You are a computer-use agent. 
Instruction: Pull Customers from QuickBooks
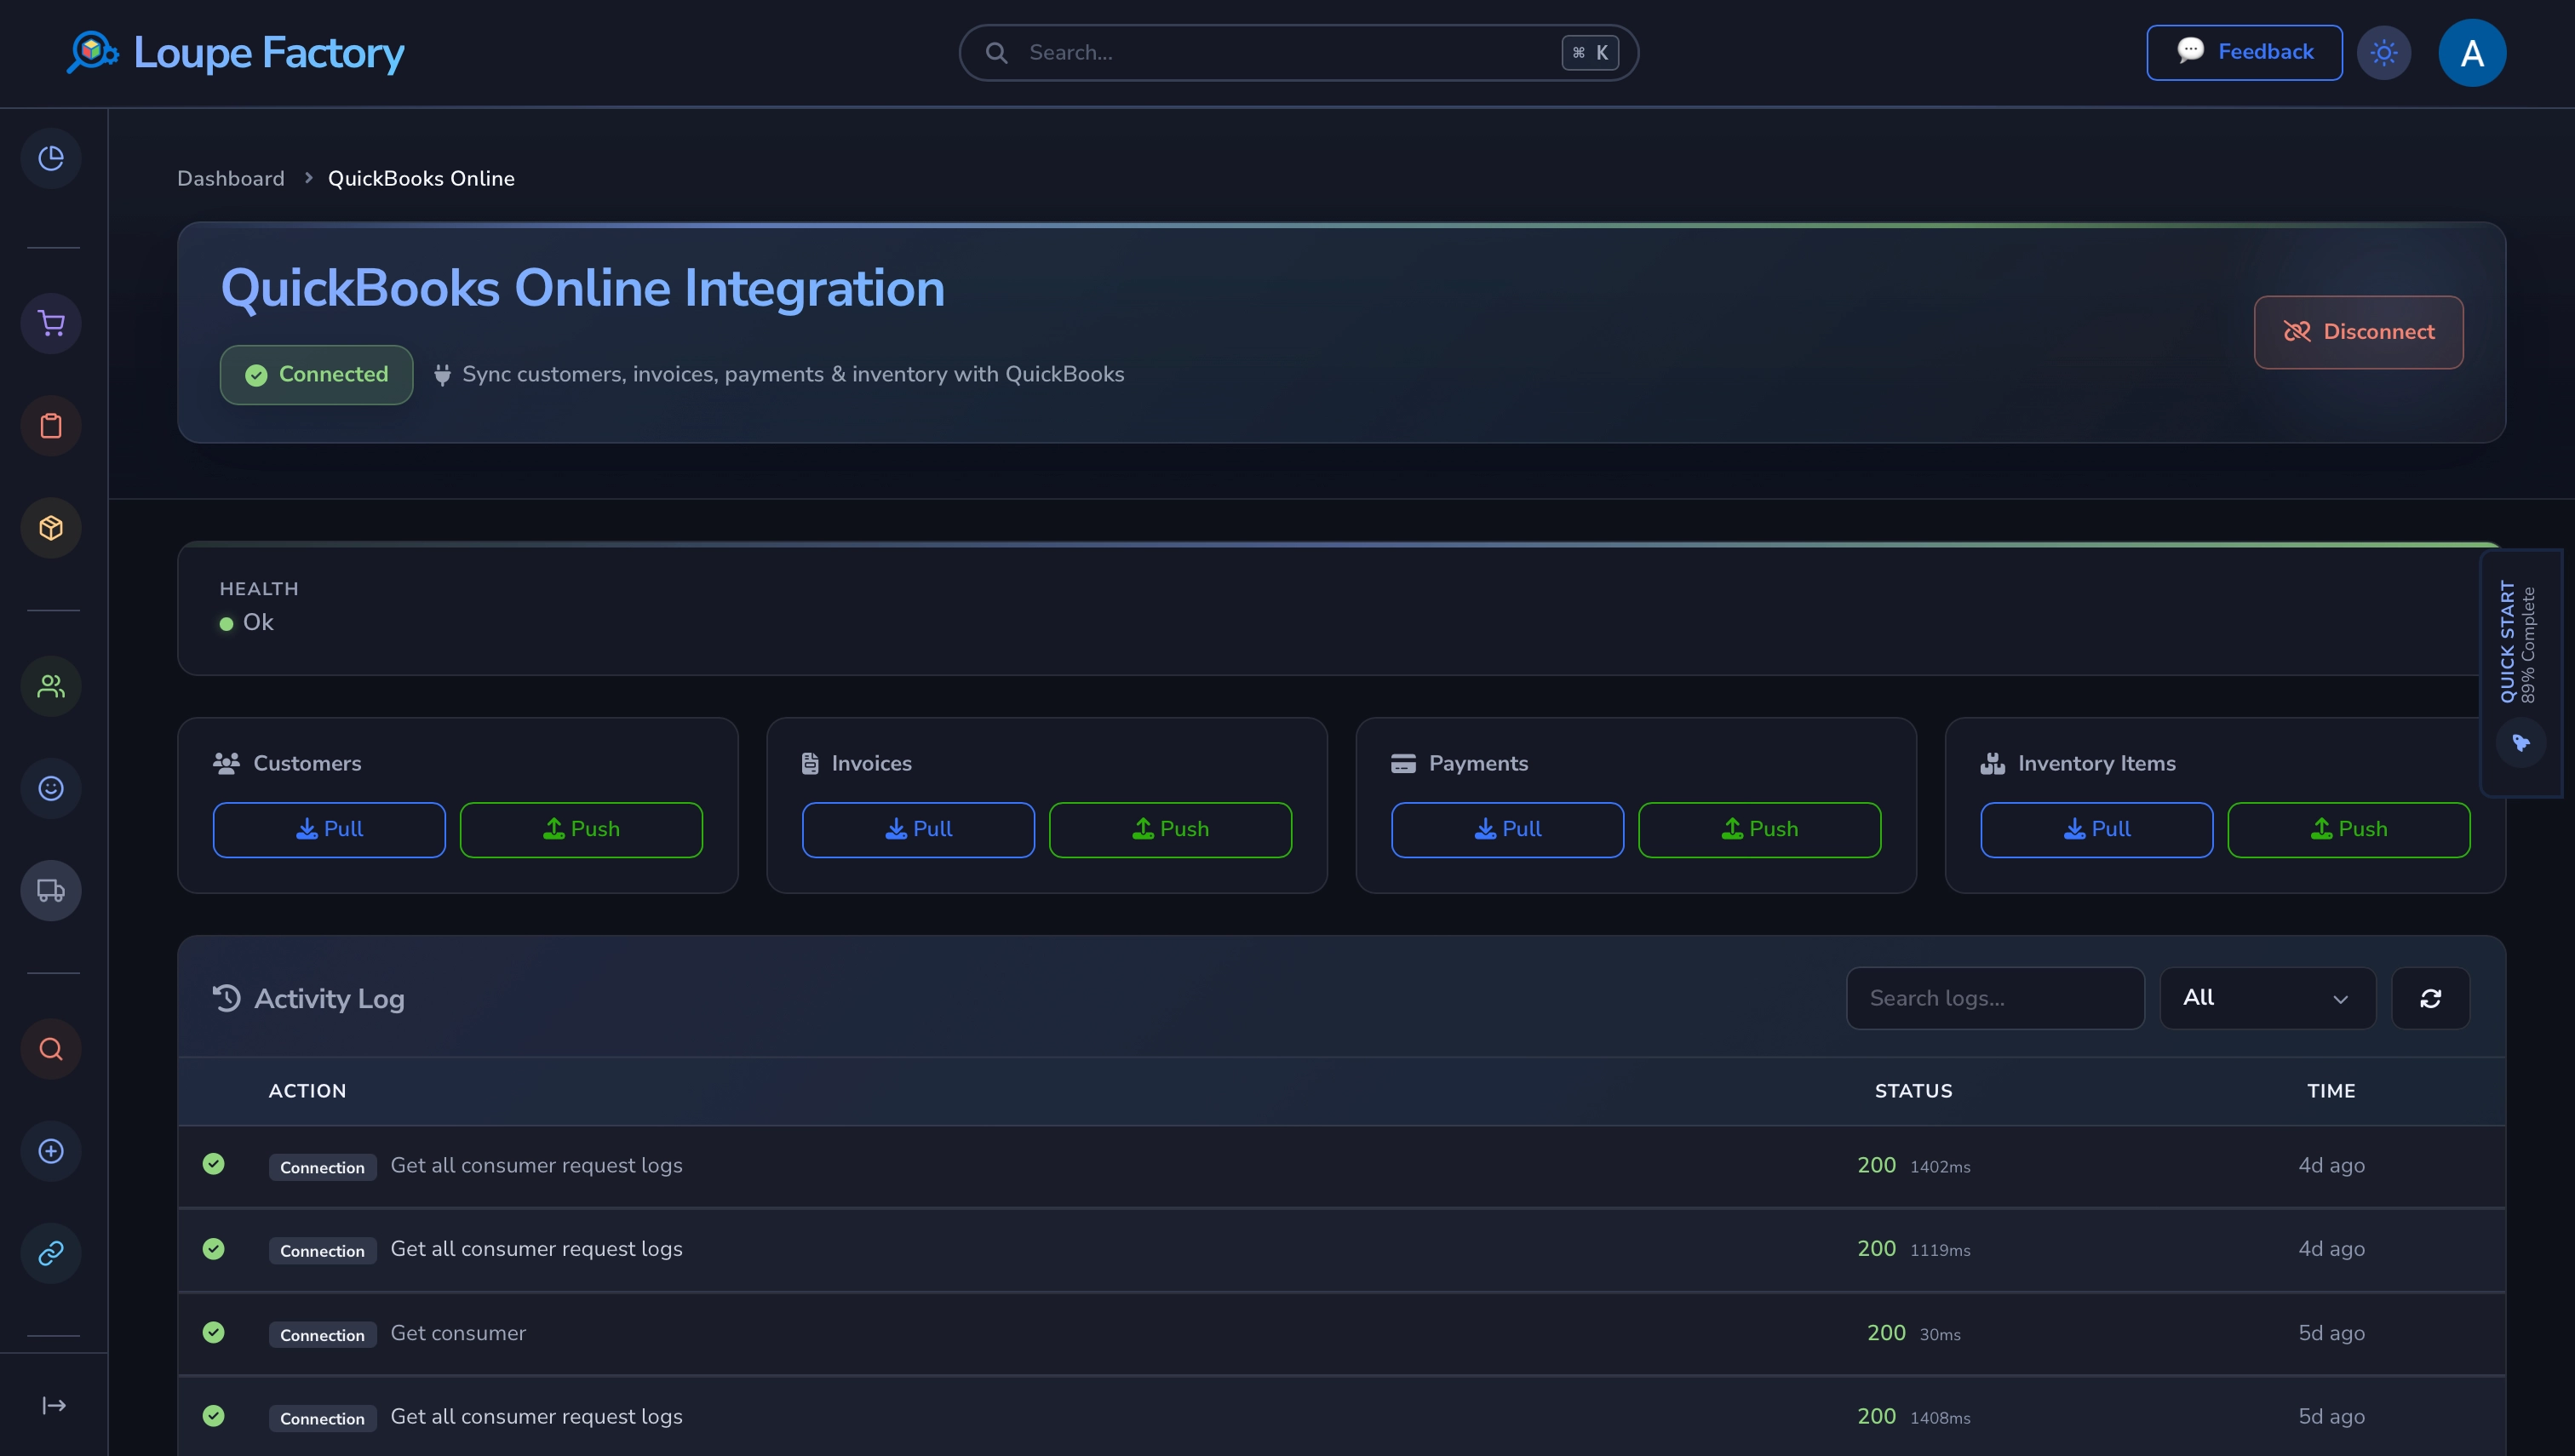tap(329, 829)
